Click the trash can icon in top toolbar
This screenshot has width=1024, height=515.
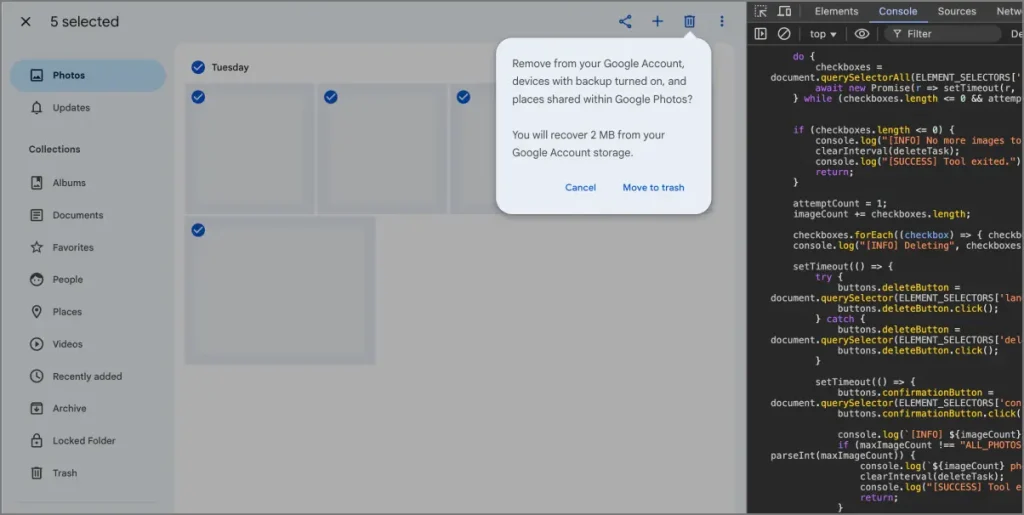[689, 22]
